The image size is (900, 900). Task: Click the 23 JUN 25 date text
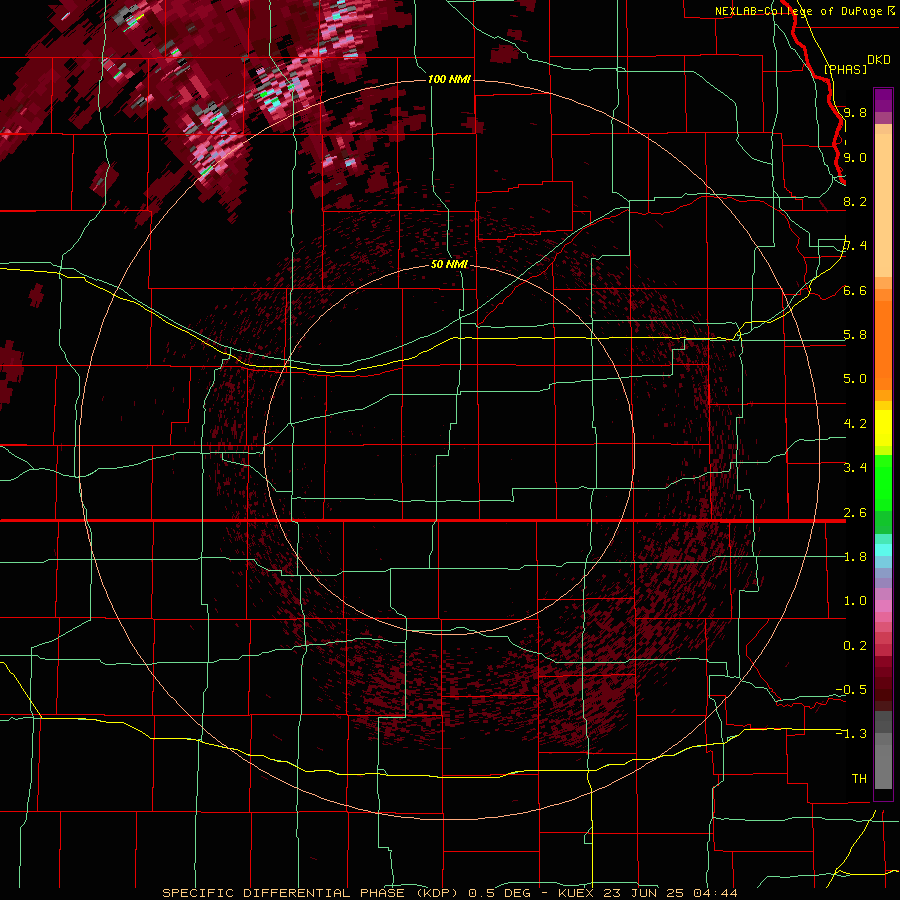[x=643, y=893]
